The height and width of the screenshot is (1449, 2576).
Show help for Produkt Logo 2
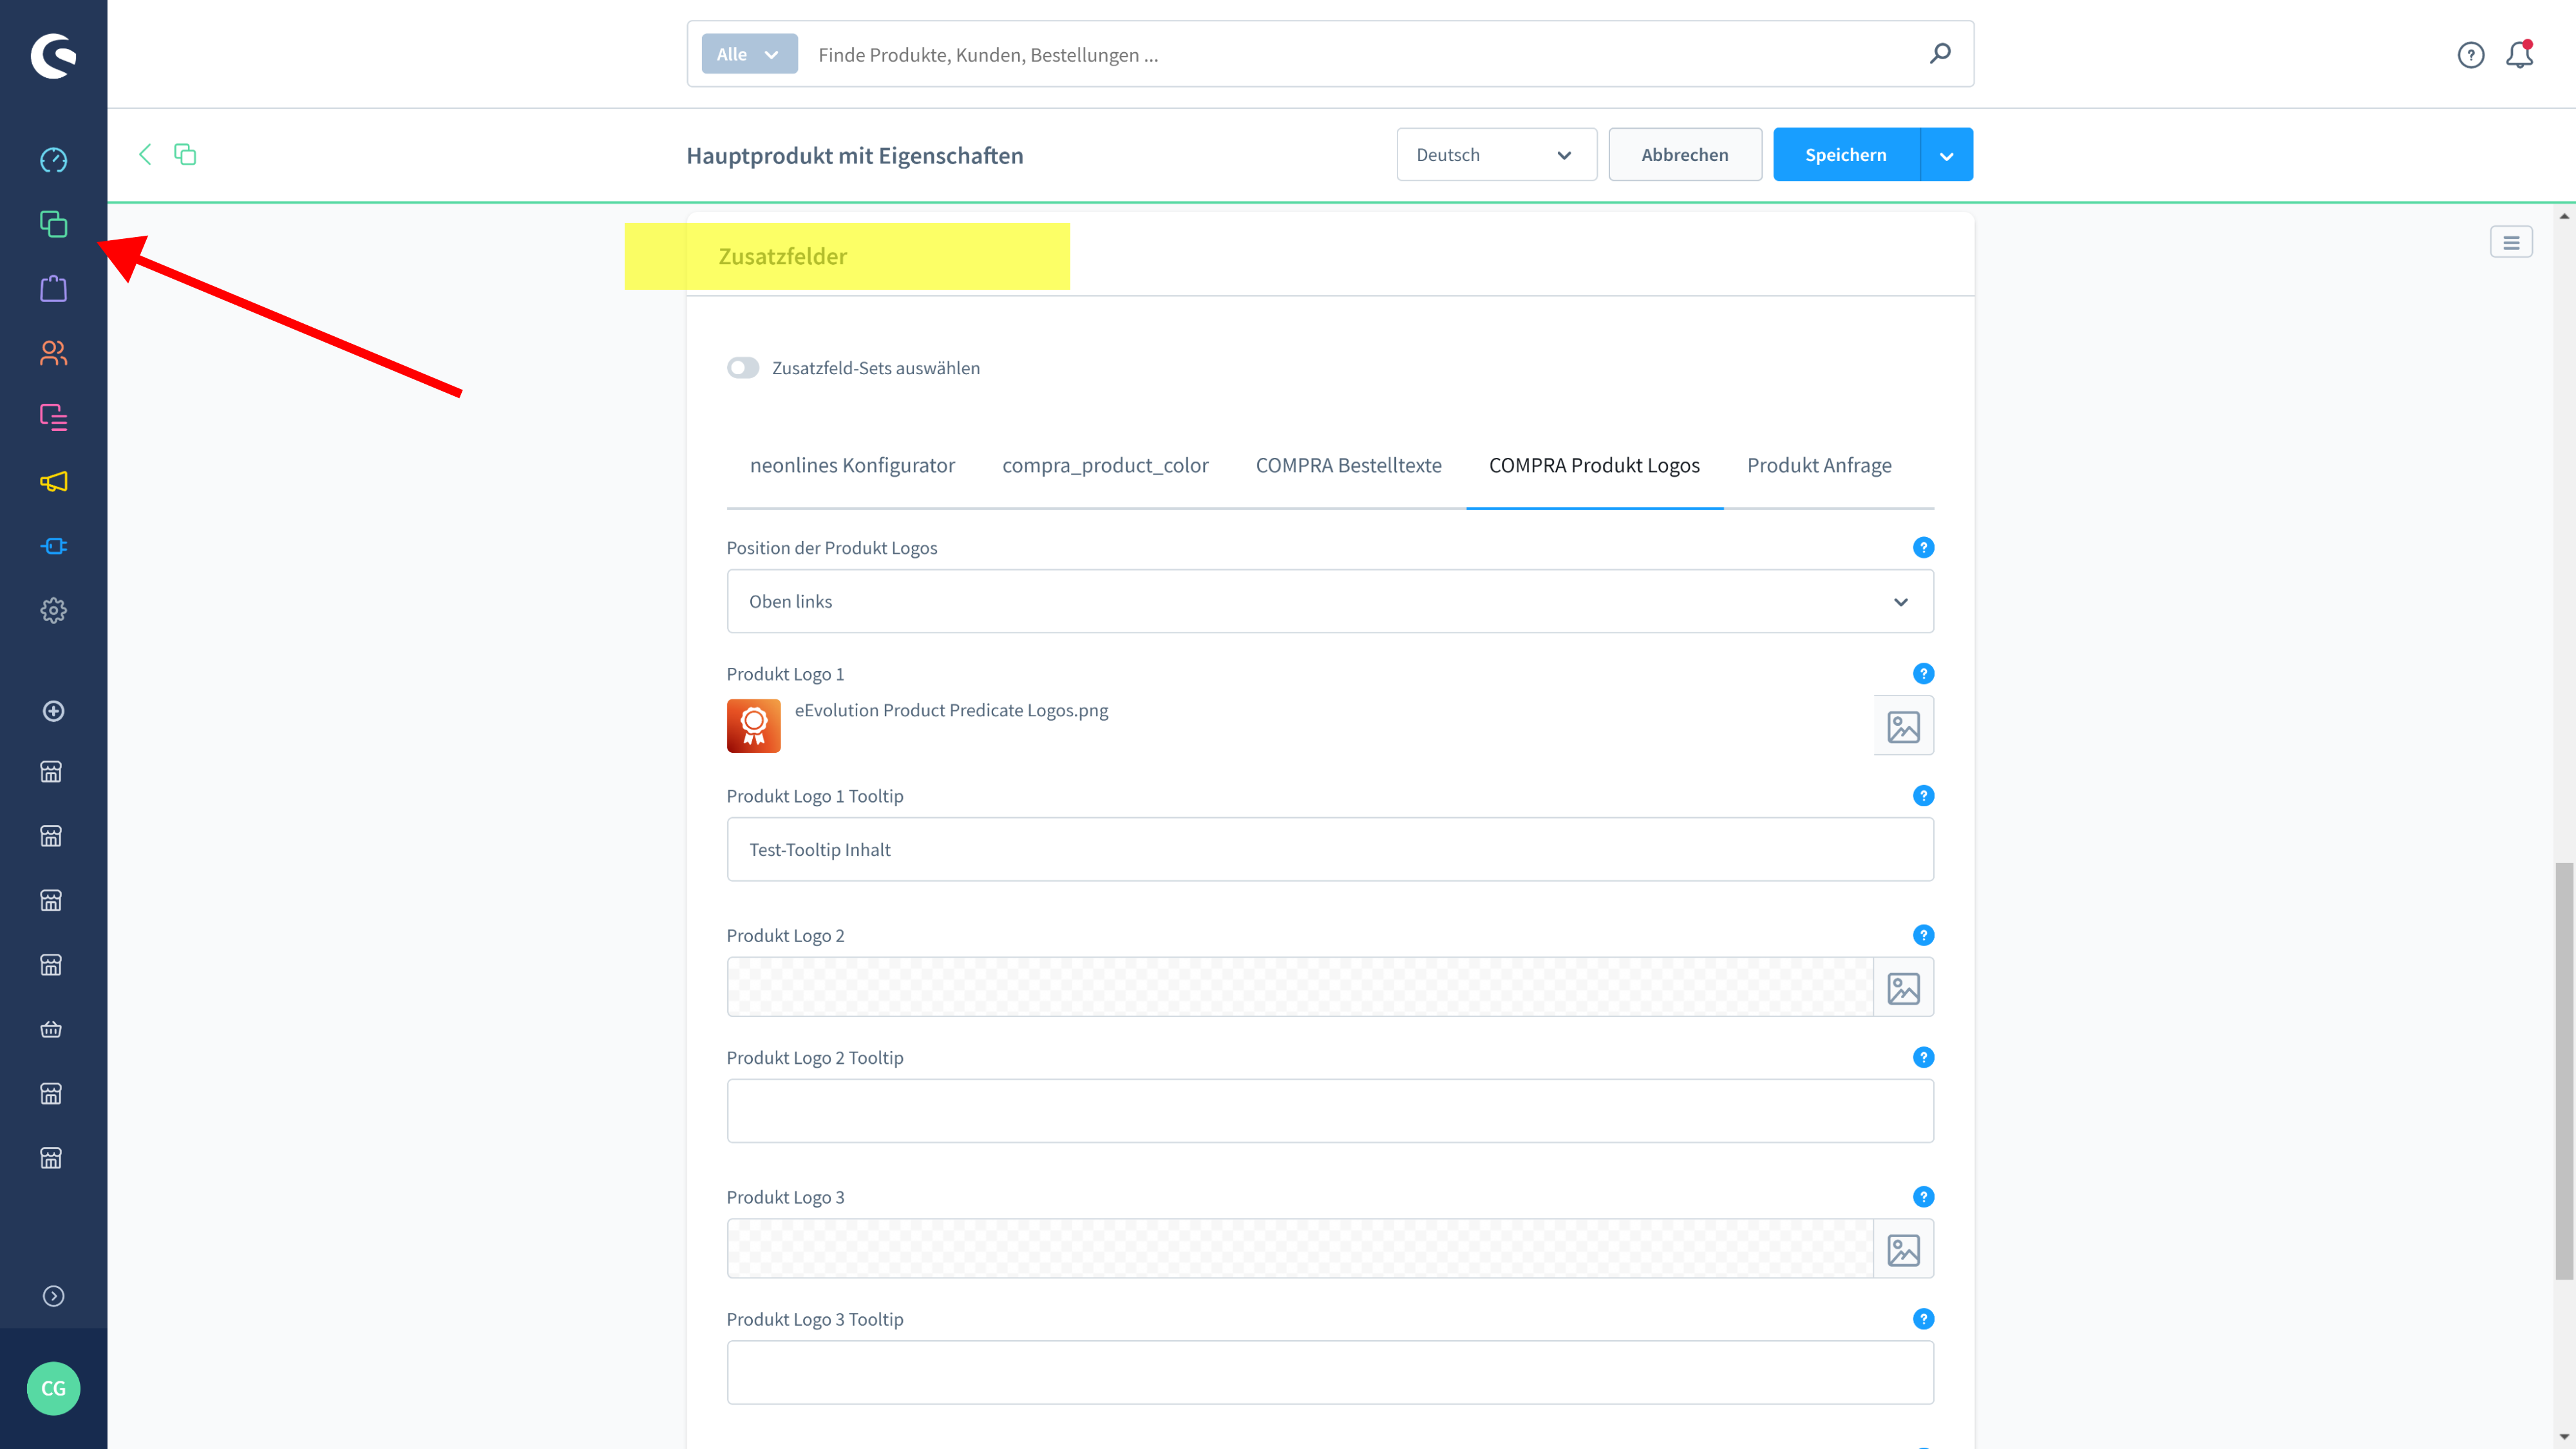(1923, 935)
